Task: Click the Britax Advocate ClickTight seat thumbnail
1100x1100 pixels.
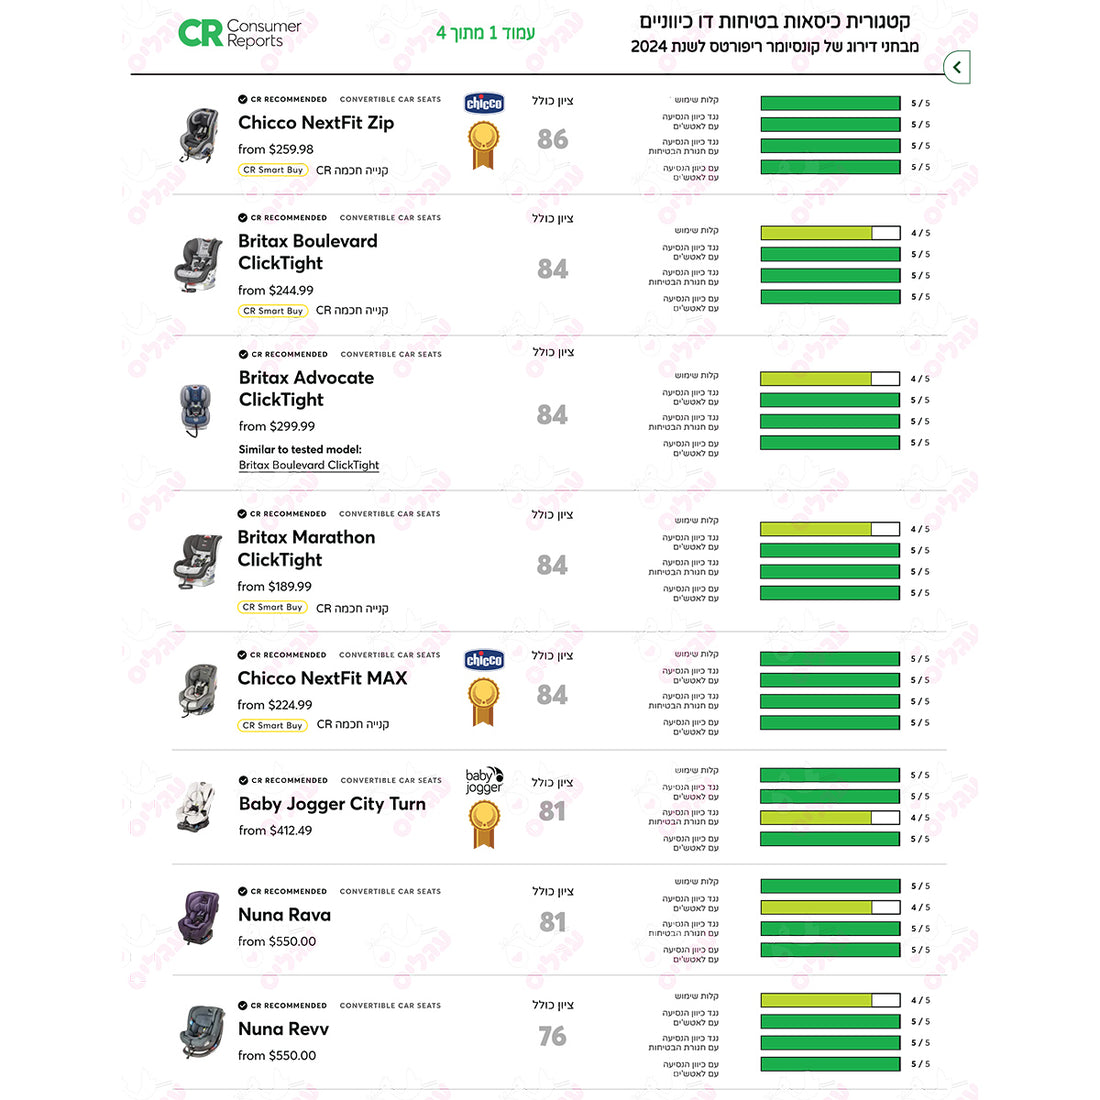Action: coord(195,410)
